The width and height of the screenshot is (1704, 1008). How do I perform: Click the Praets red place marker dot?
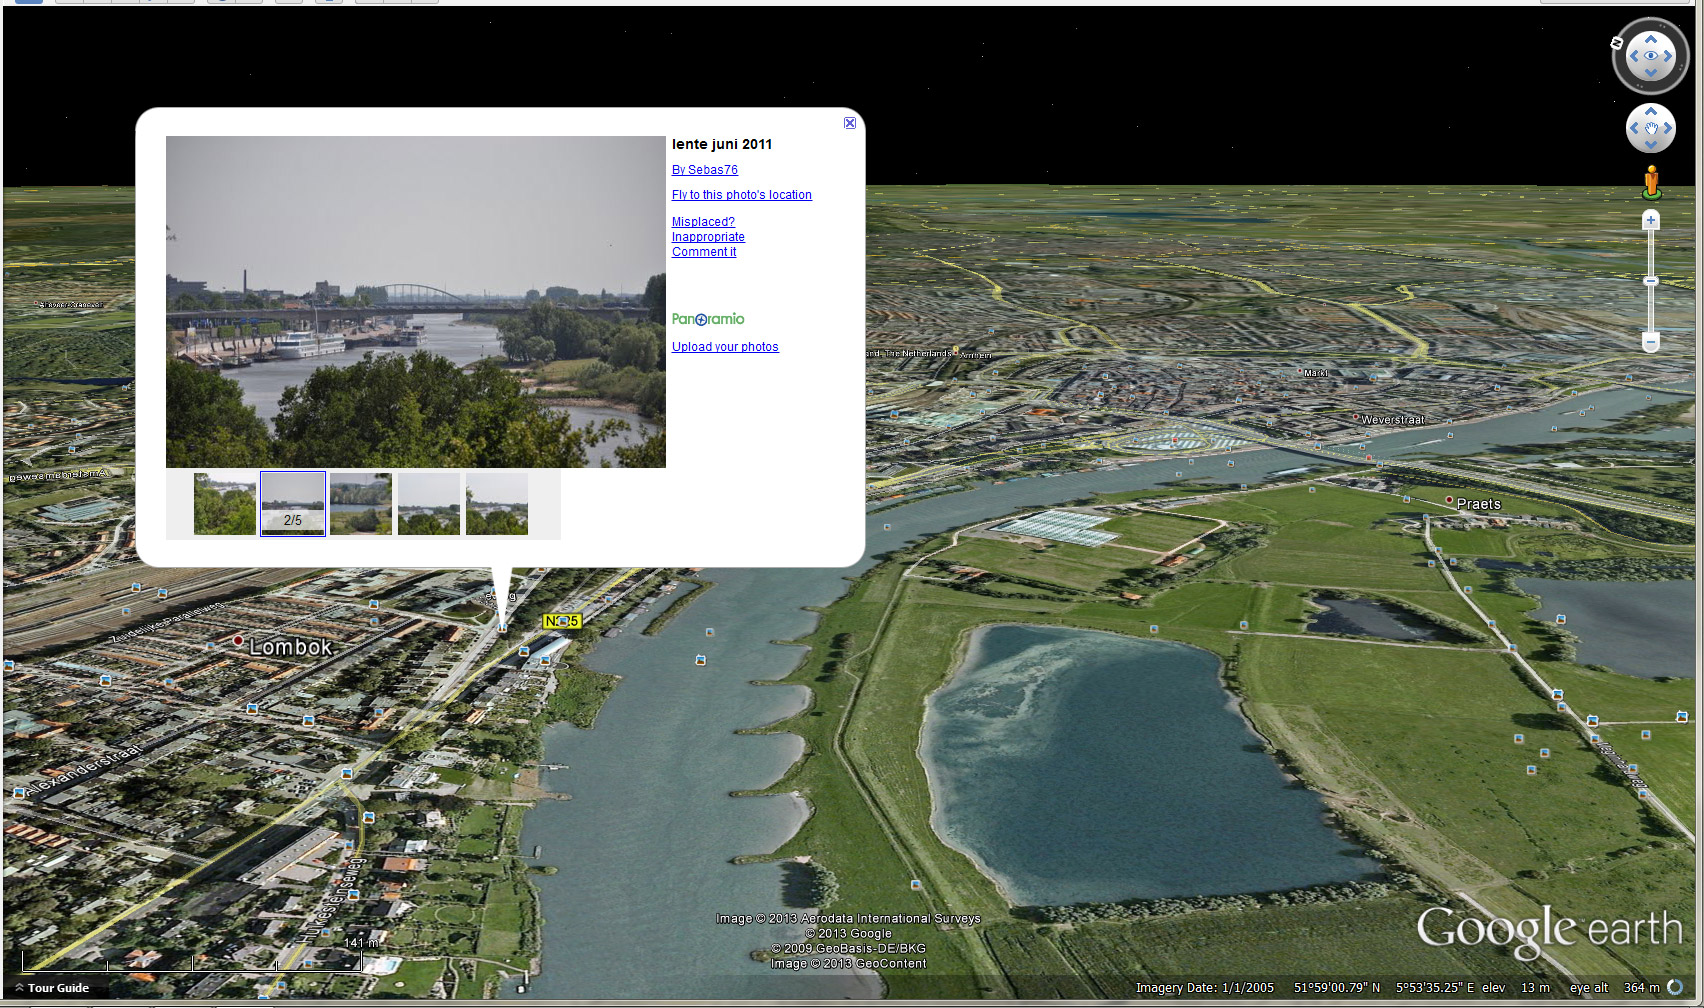coord(1449,500)
